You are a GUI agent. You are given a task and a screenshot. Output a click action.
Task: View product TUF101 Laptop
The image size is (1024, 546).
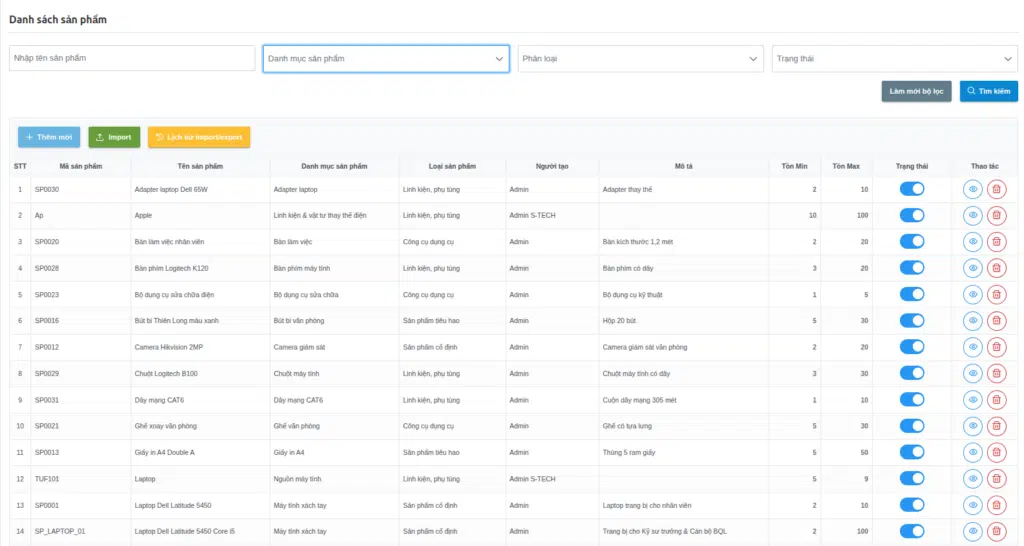972,479
